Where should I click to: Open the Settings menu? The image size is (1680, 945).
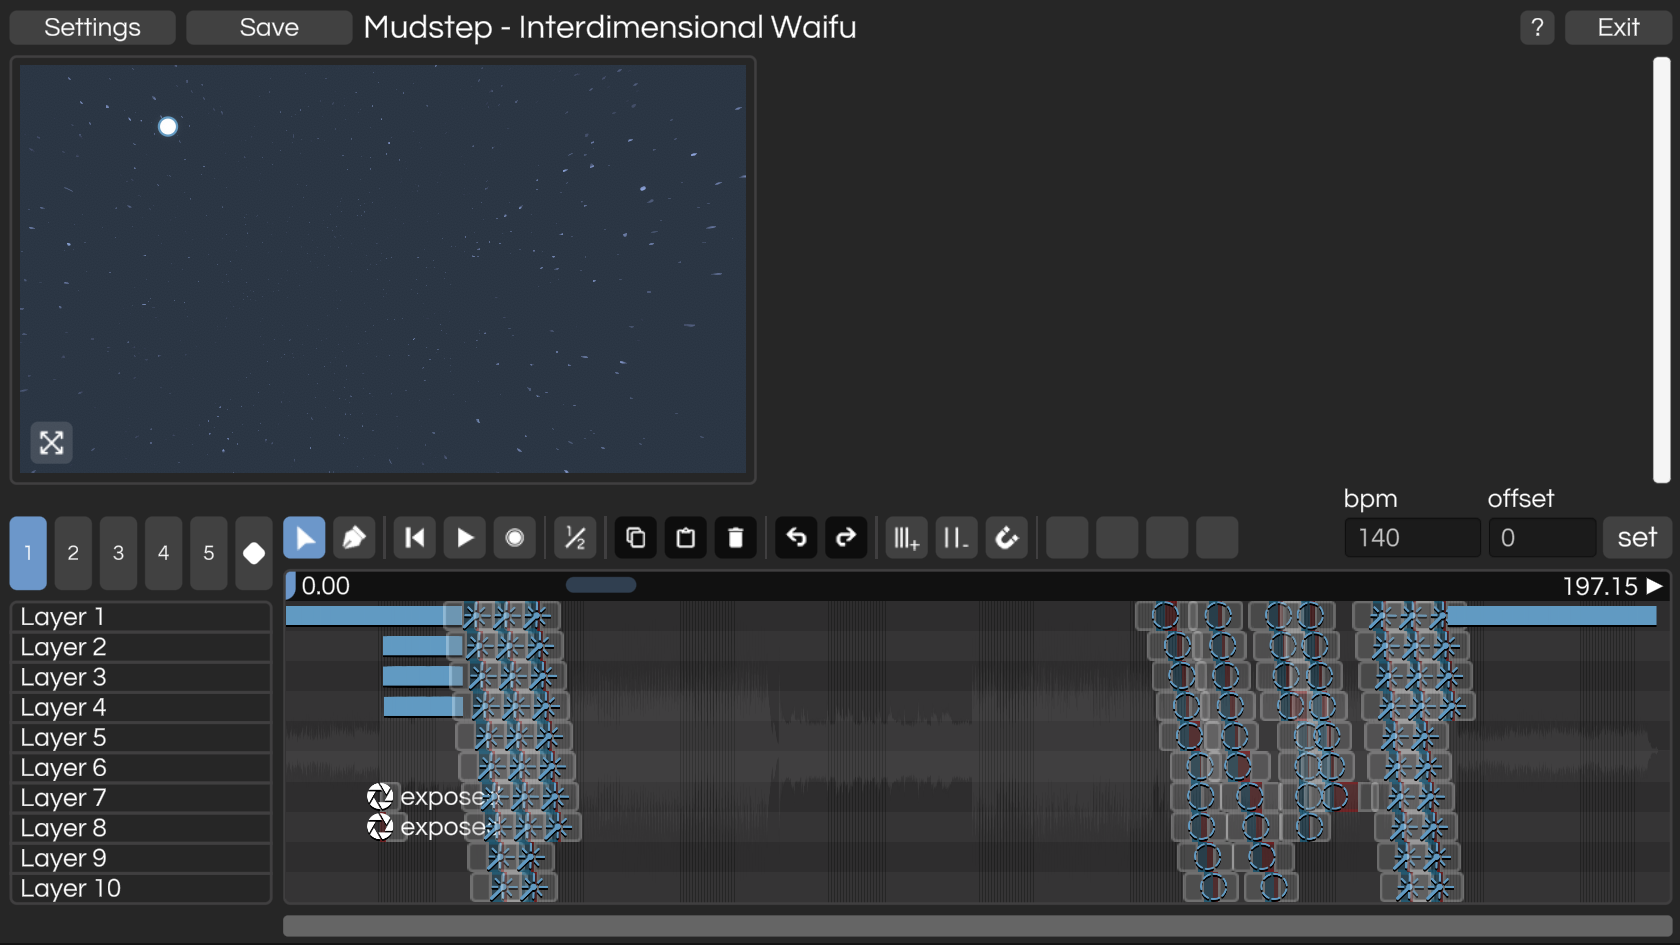[x=92, y=27]
